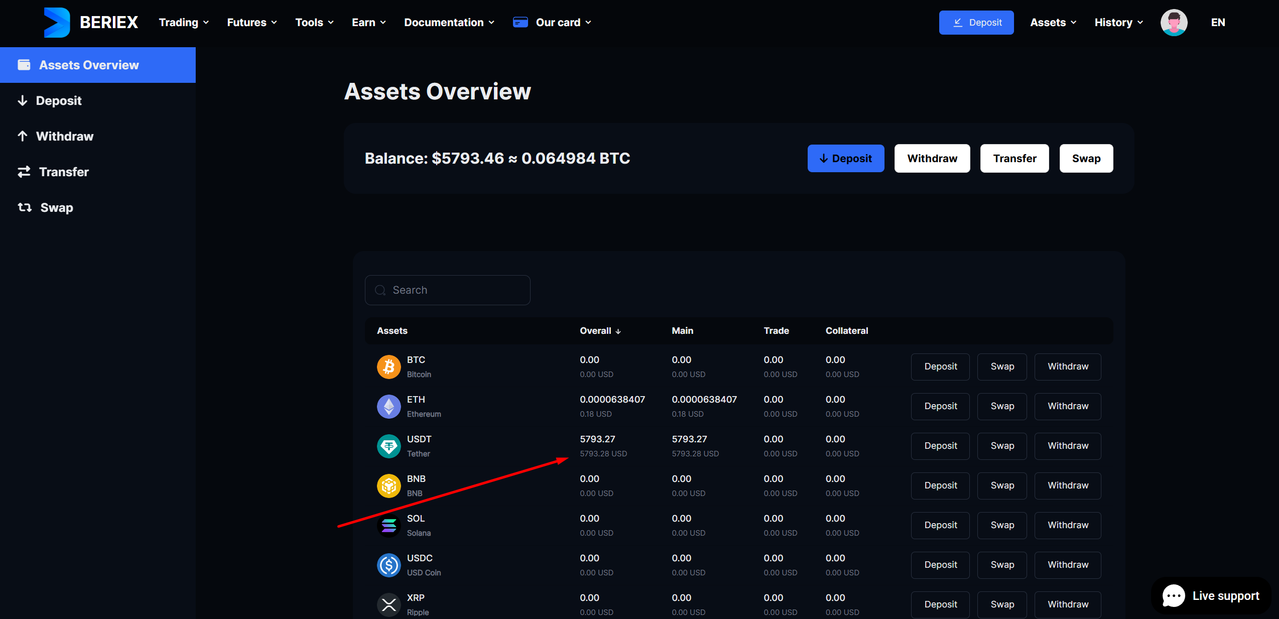Click Withdraw in the USDT row
This screenshot has width=1279, height=619.
(x=1068, y=446)
